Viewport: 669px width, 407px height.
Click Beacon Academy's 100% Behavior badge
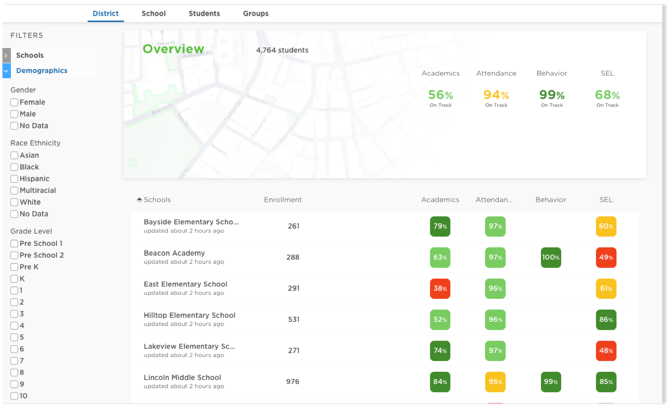tap(551, 258)
